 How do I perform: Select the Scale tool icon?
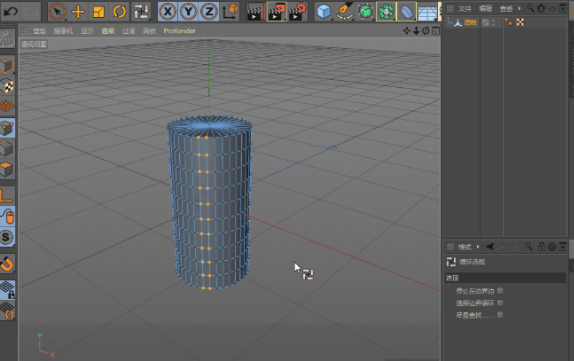(98, 12)
